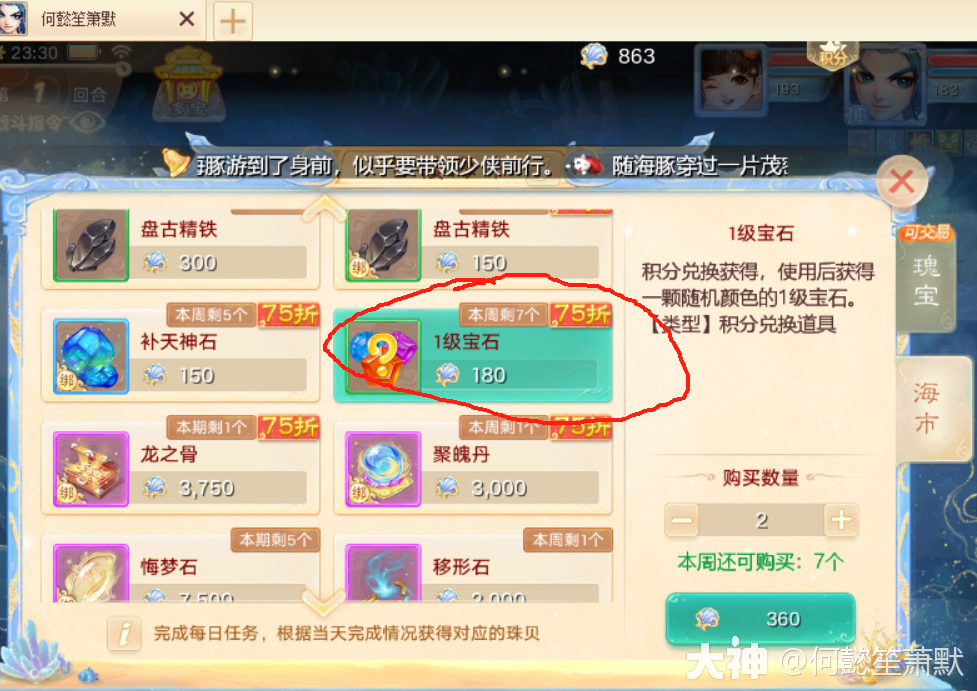Expand item list upward with top chevron
This screenshot has width=977, height=691.
[x=324, y=207]
